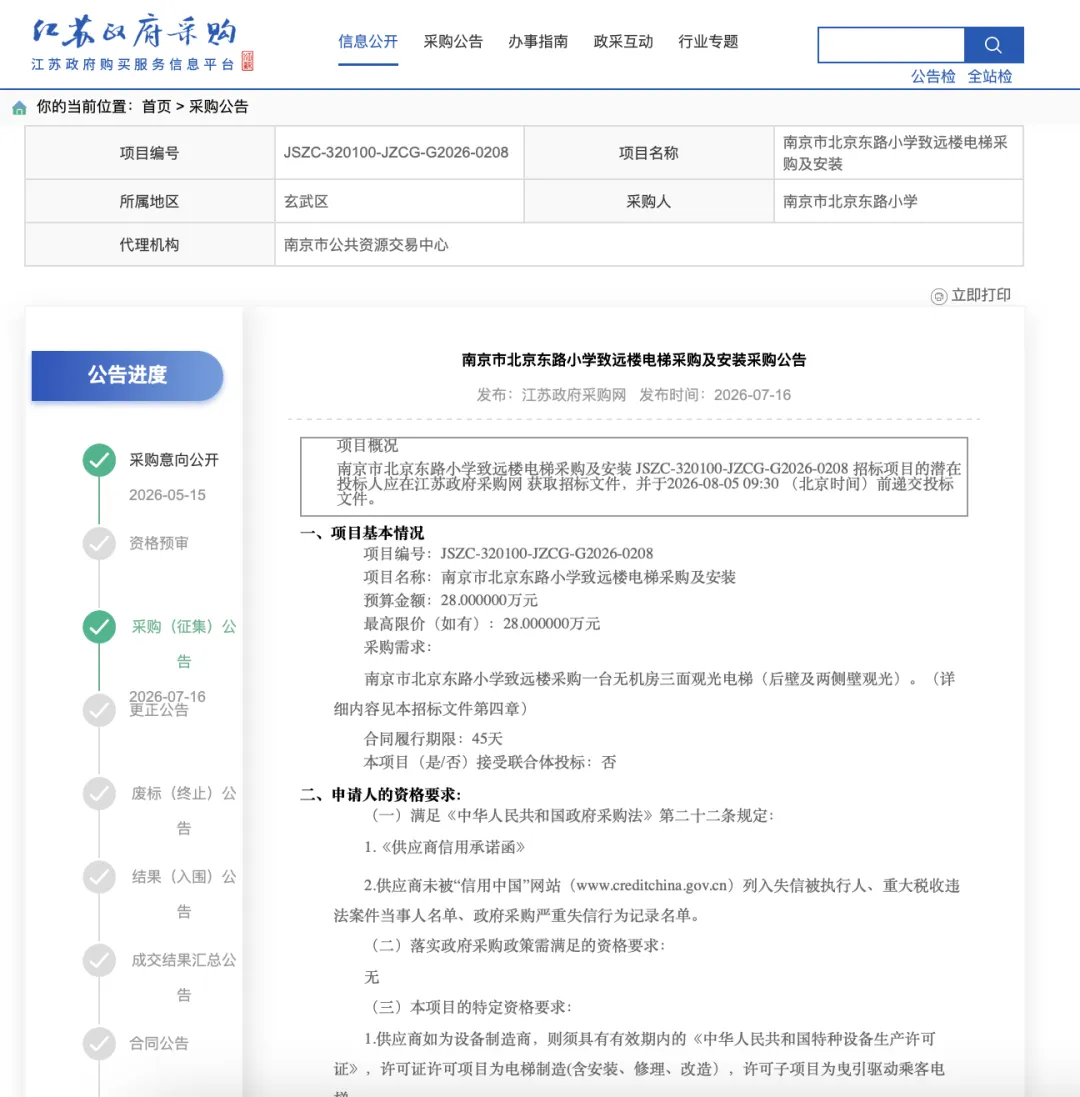
Task: Click the 公告进度 blue header button
Action: 127,376
